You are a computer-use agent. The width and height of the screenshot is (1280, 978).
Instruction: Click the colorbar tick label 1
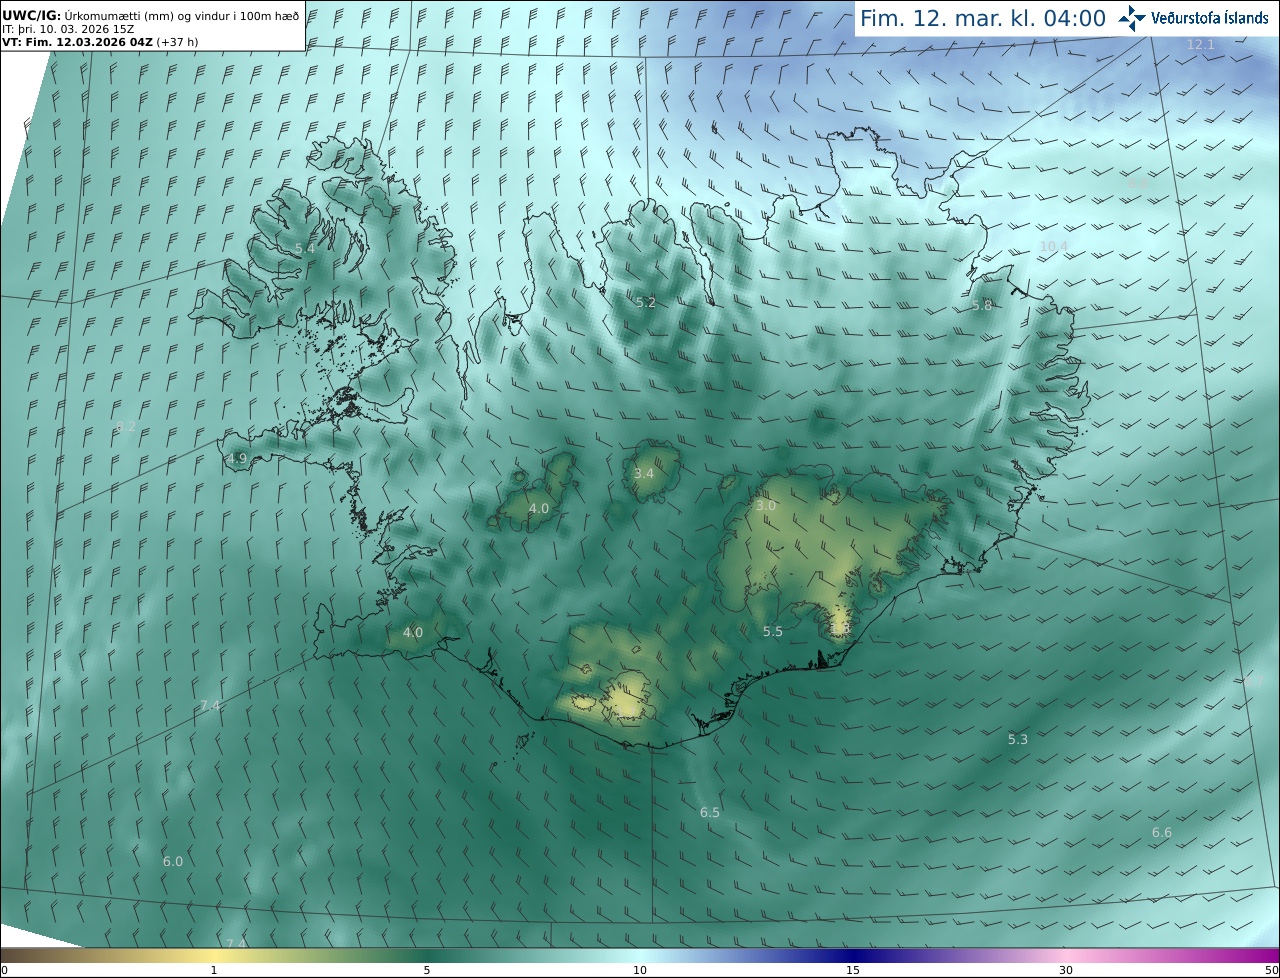pos(214,971)
